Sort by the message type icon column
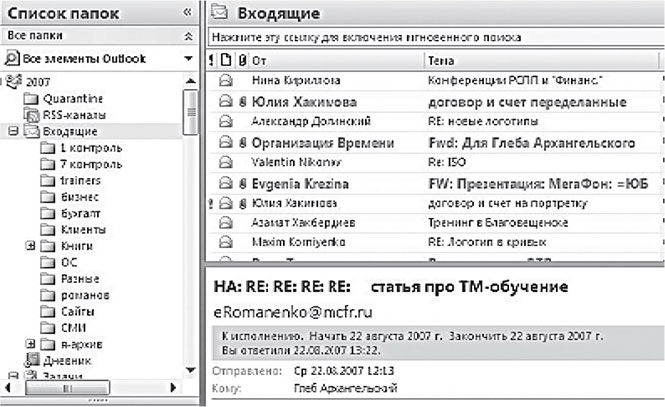 [x=222, y=61]
